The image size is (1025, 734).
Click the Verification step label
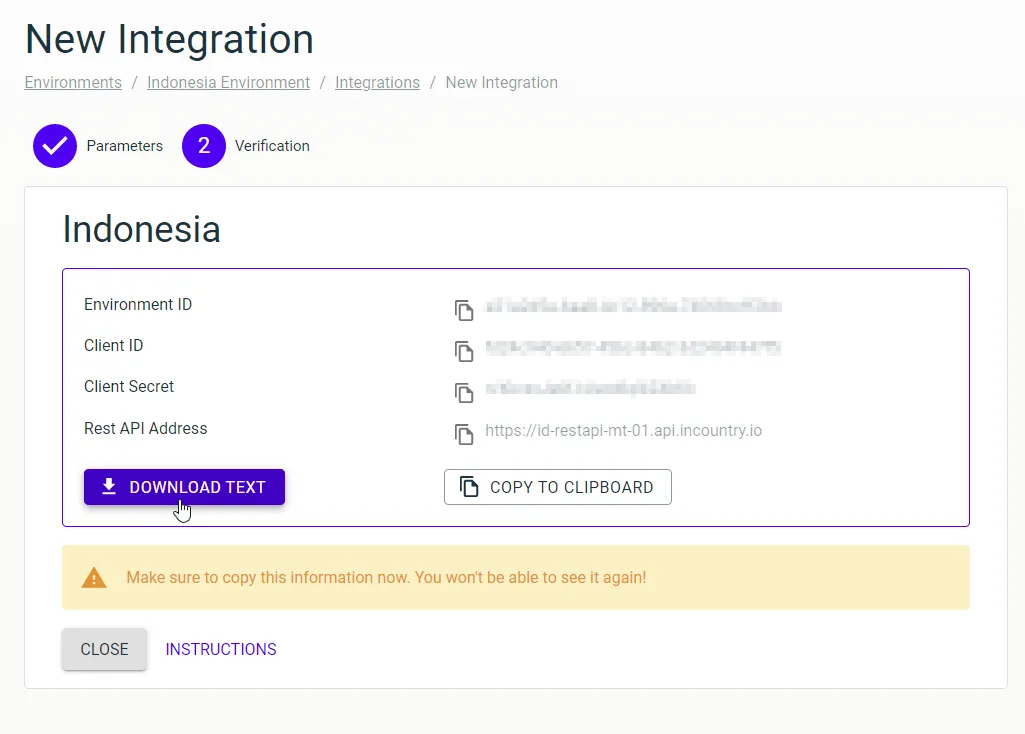(271, 145)
